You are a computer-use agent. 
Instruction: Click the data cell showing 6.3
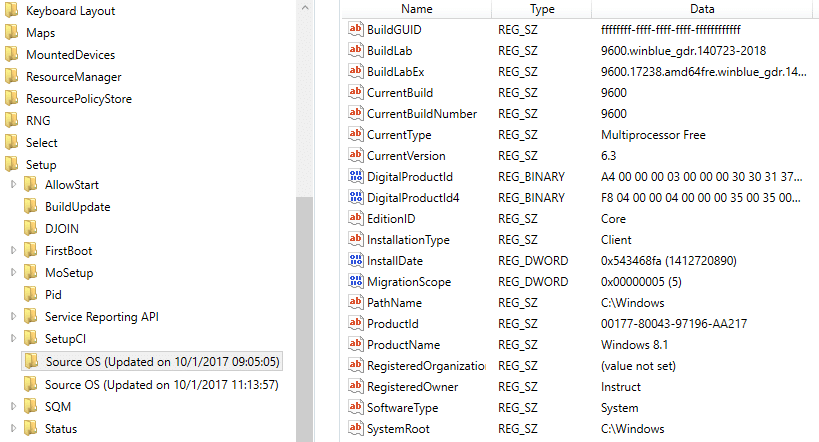pyautogui.click(x=609, y=156)
